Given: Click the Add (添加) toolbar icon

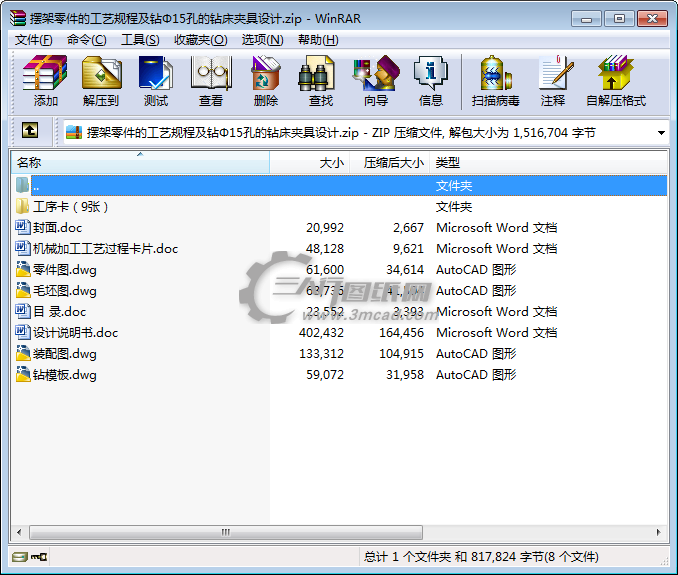Looking at the screenshot, I should click(45, 81).
